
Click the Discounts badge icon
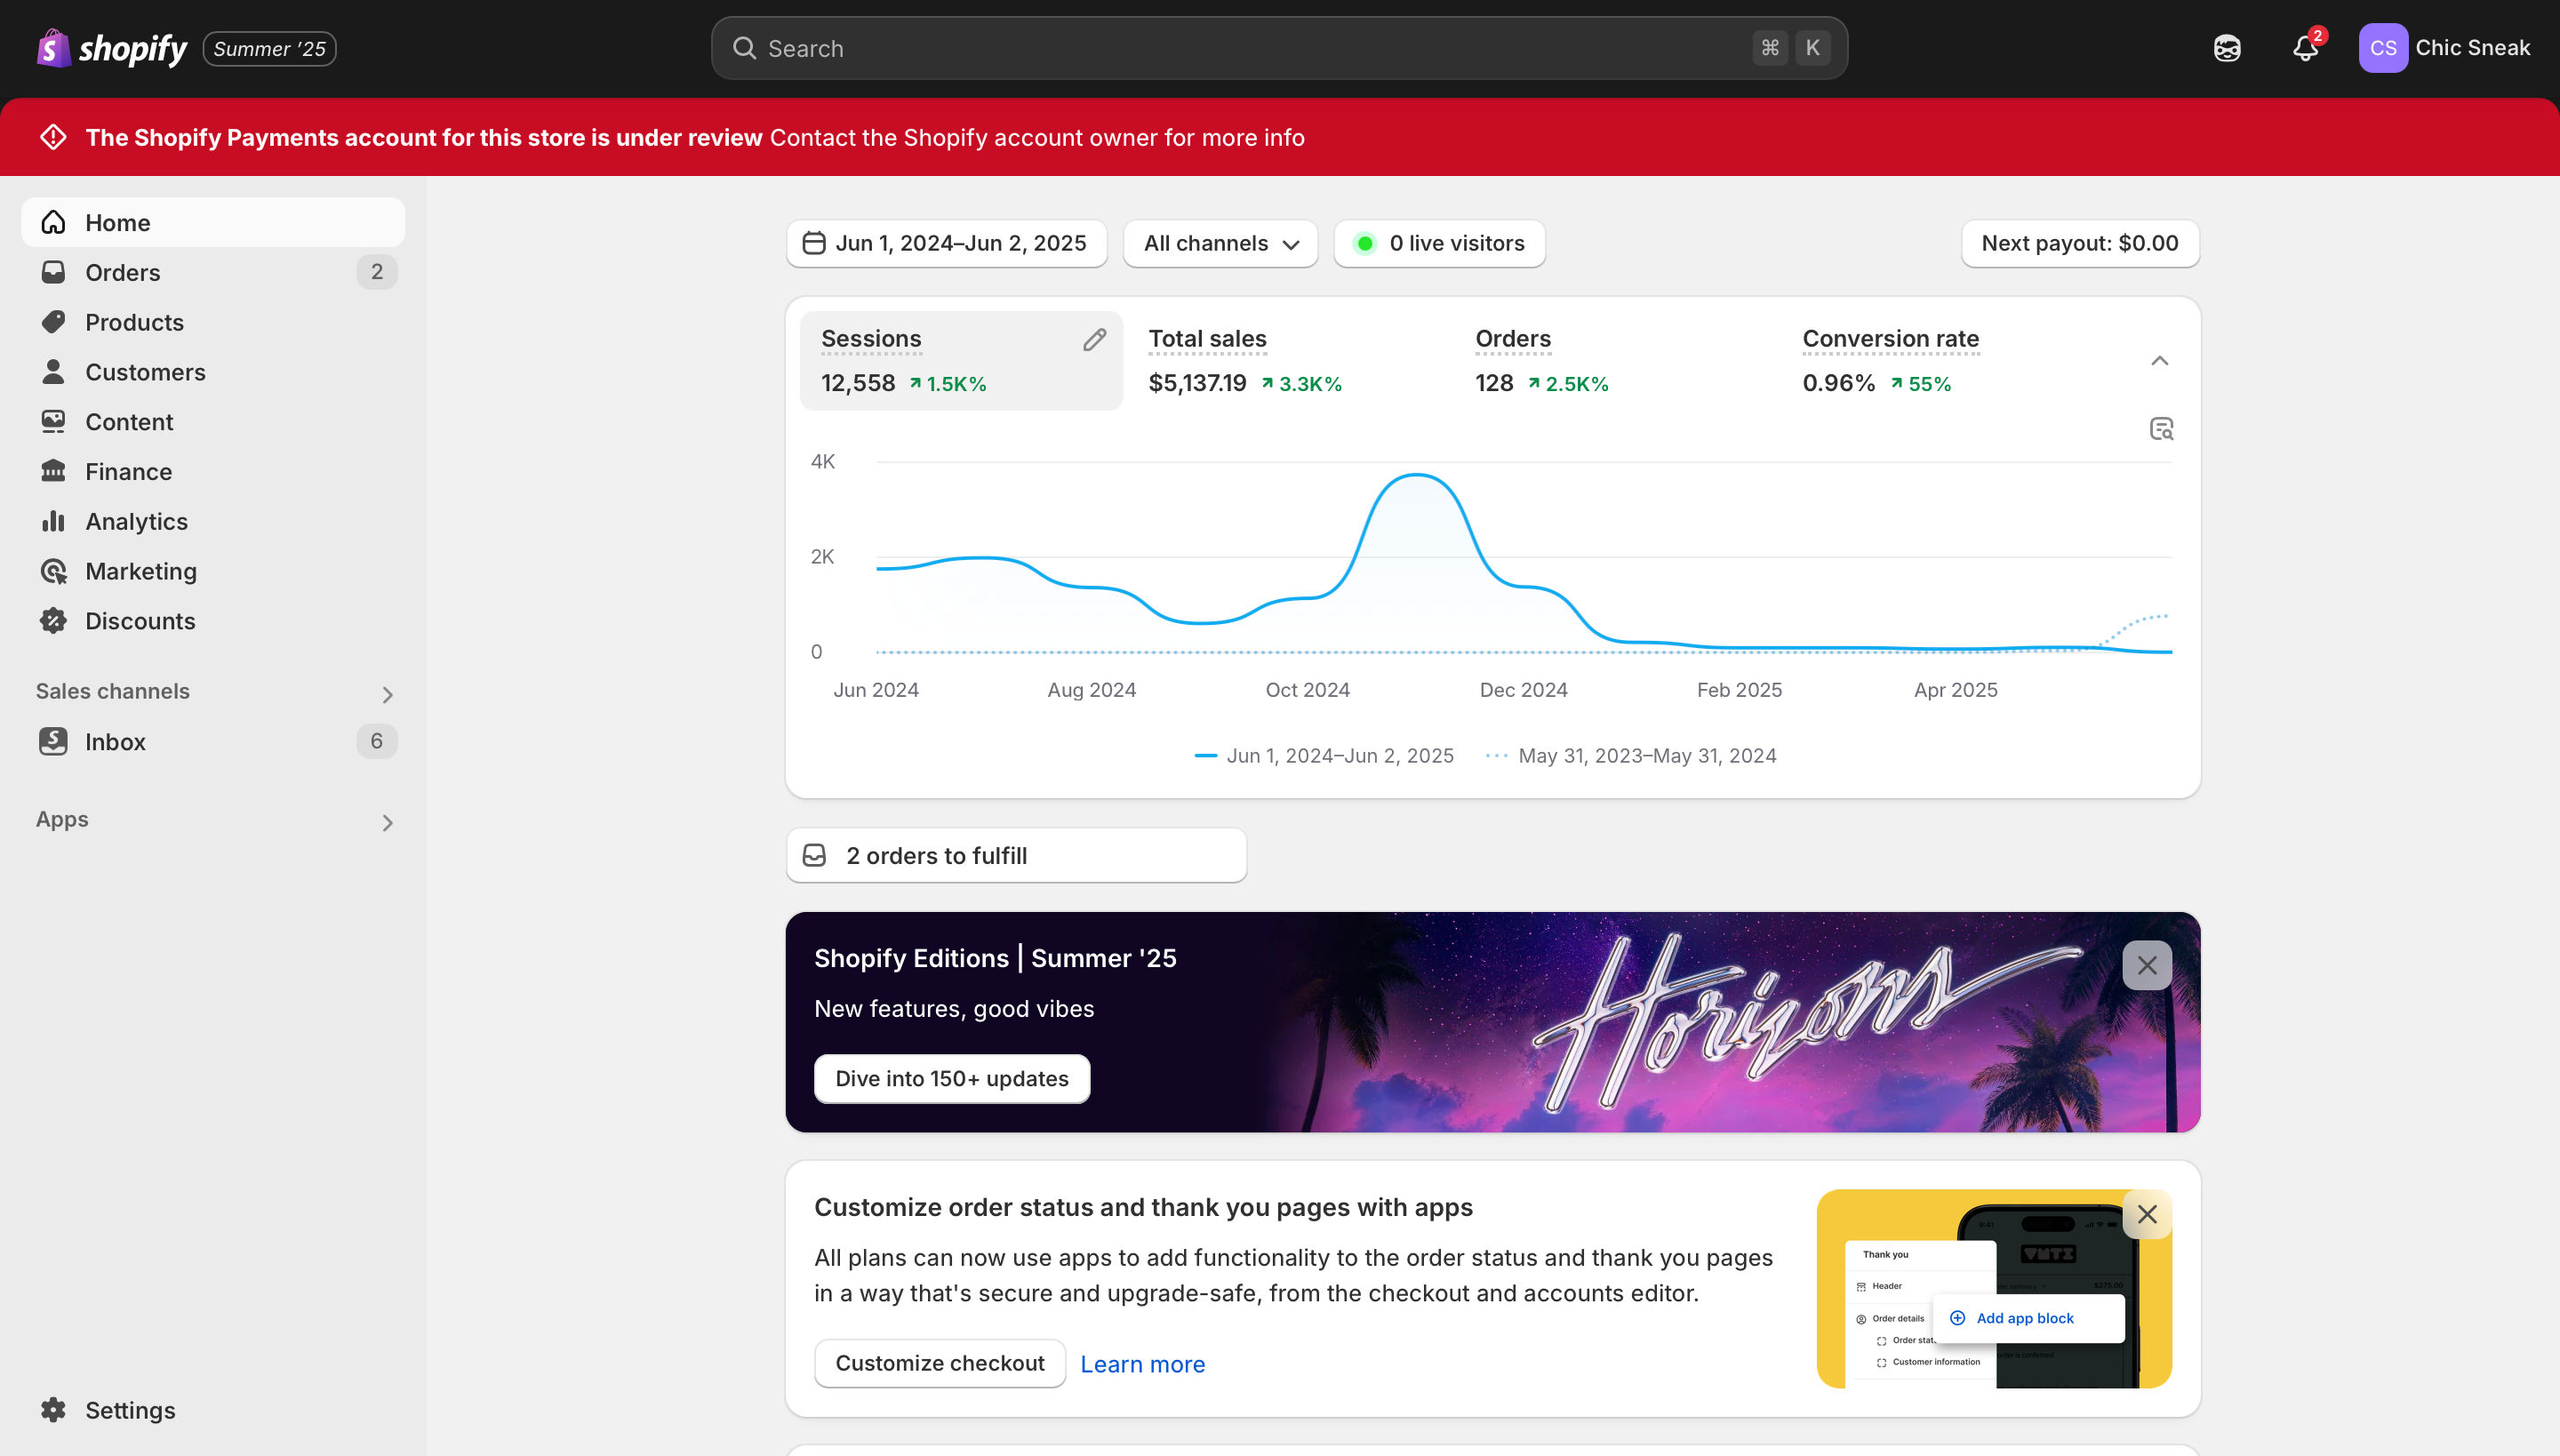pos(53,621)
